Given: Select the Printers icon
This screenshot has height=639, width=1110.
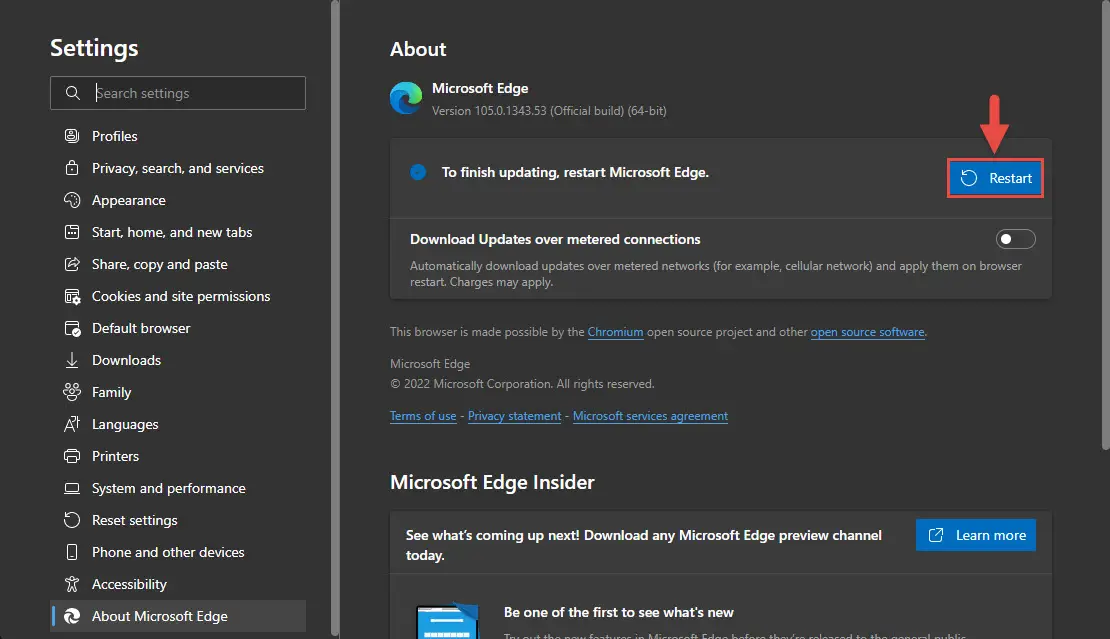Looking at the screenshot, I should click(x=71, y=456).
